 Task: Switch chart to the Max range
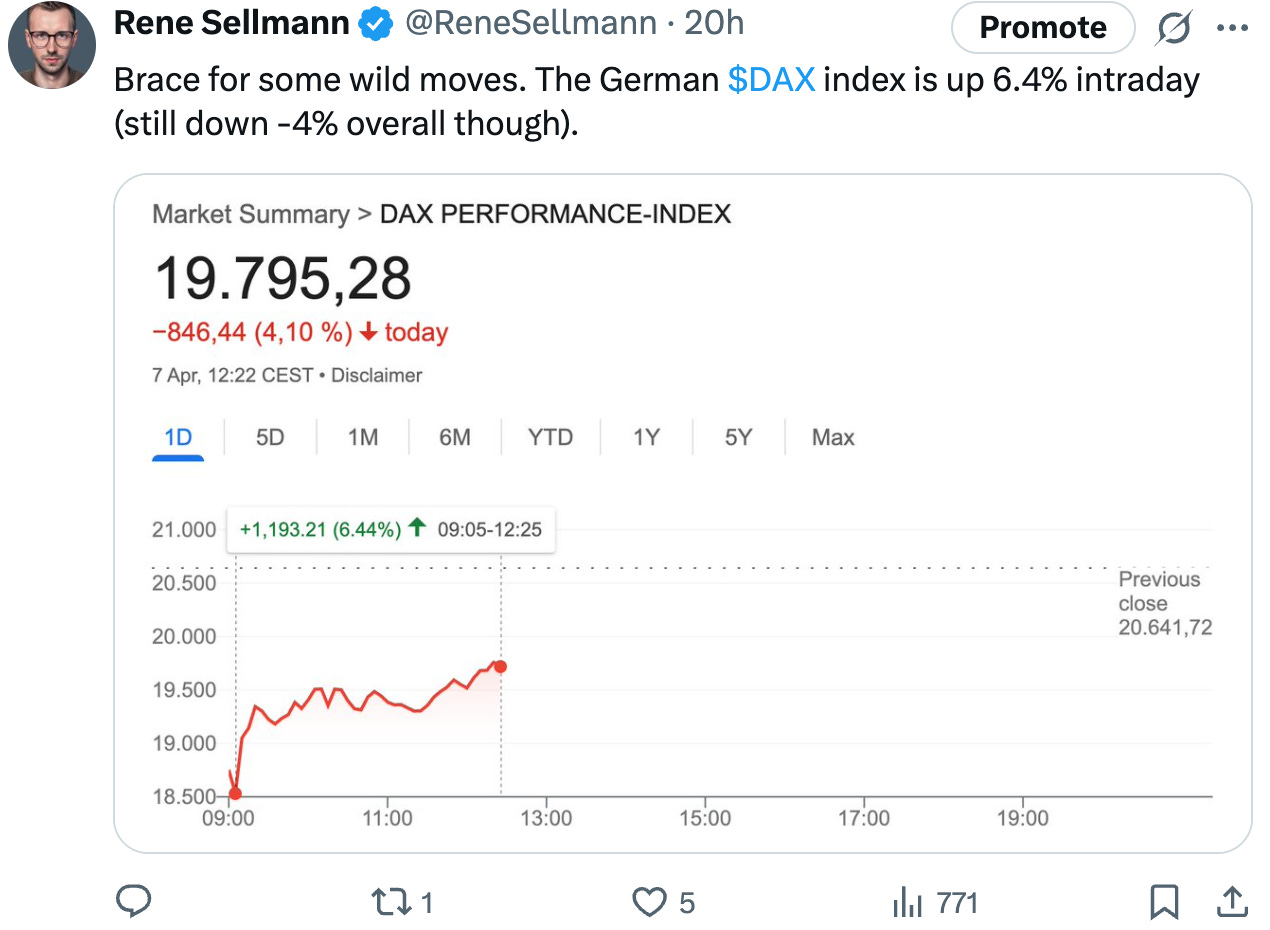tap(833, 438)
